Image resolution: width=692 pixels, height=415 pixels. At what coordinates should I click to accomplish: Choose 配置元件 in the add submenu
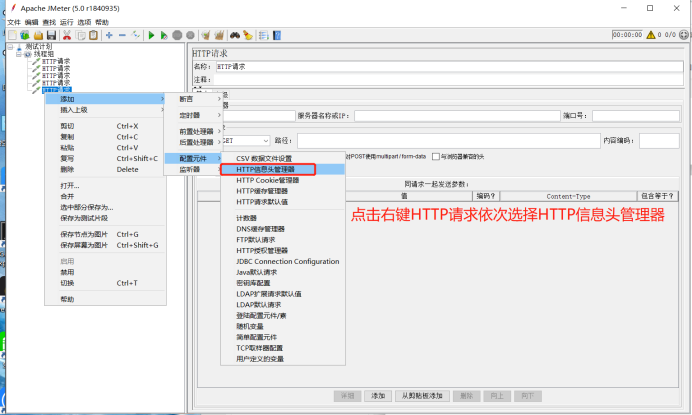193,158
